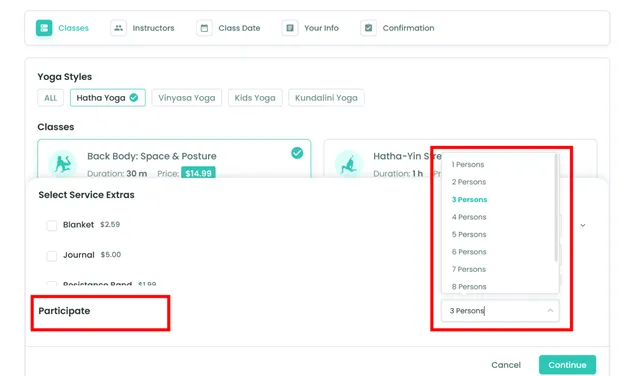Click the $14.99 price tag
635x376 pixels.
(x=198, y=173)
